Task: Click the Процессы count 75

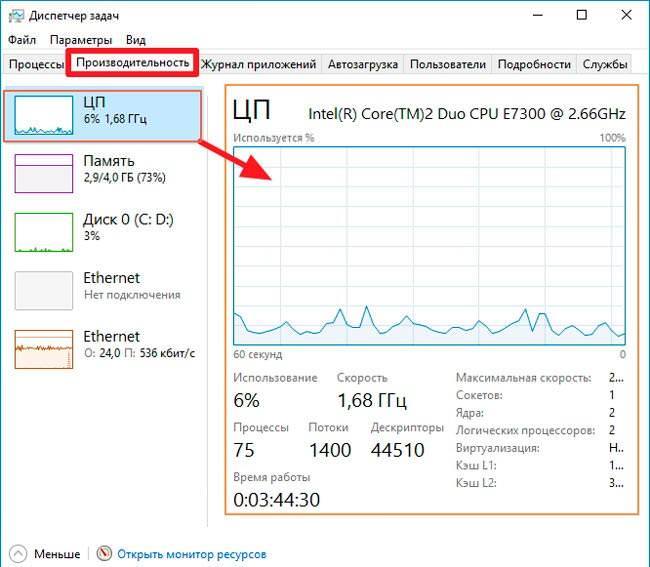Action: pyautogui.click(x=243, y=450)
